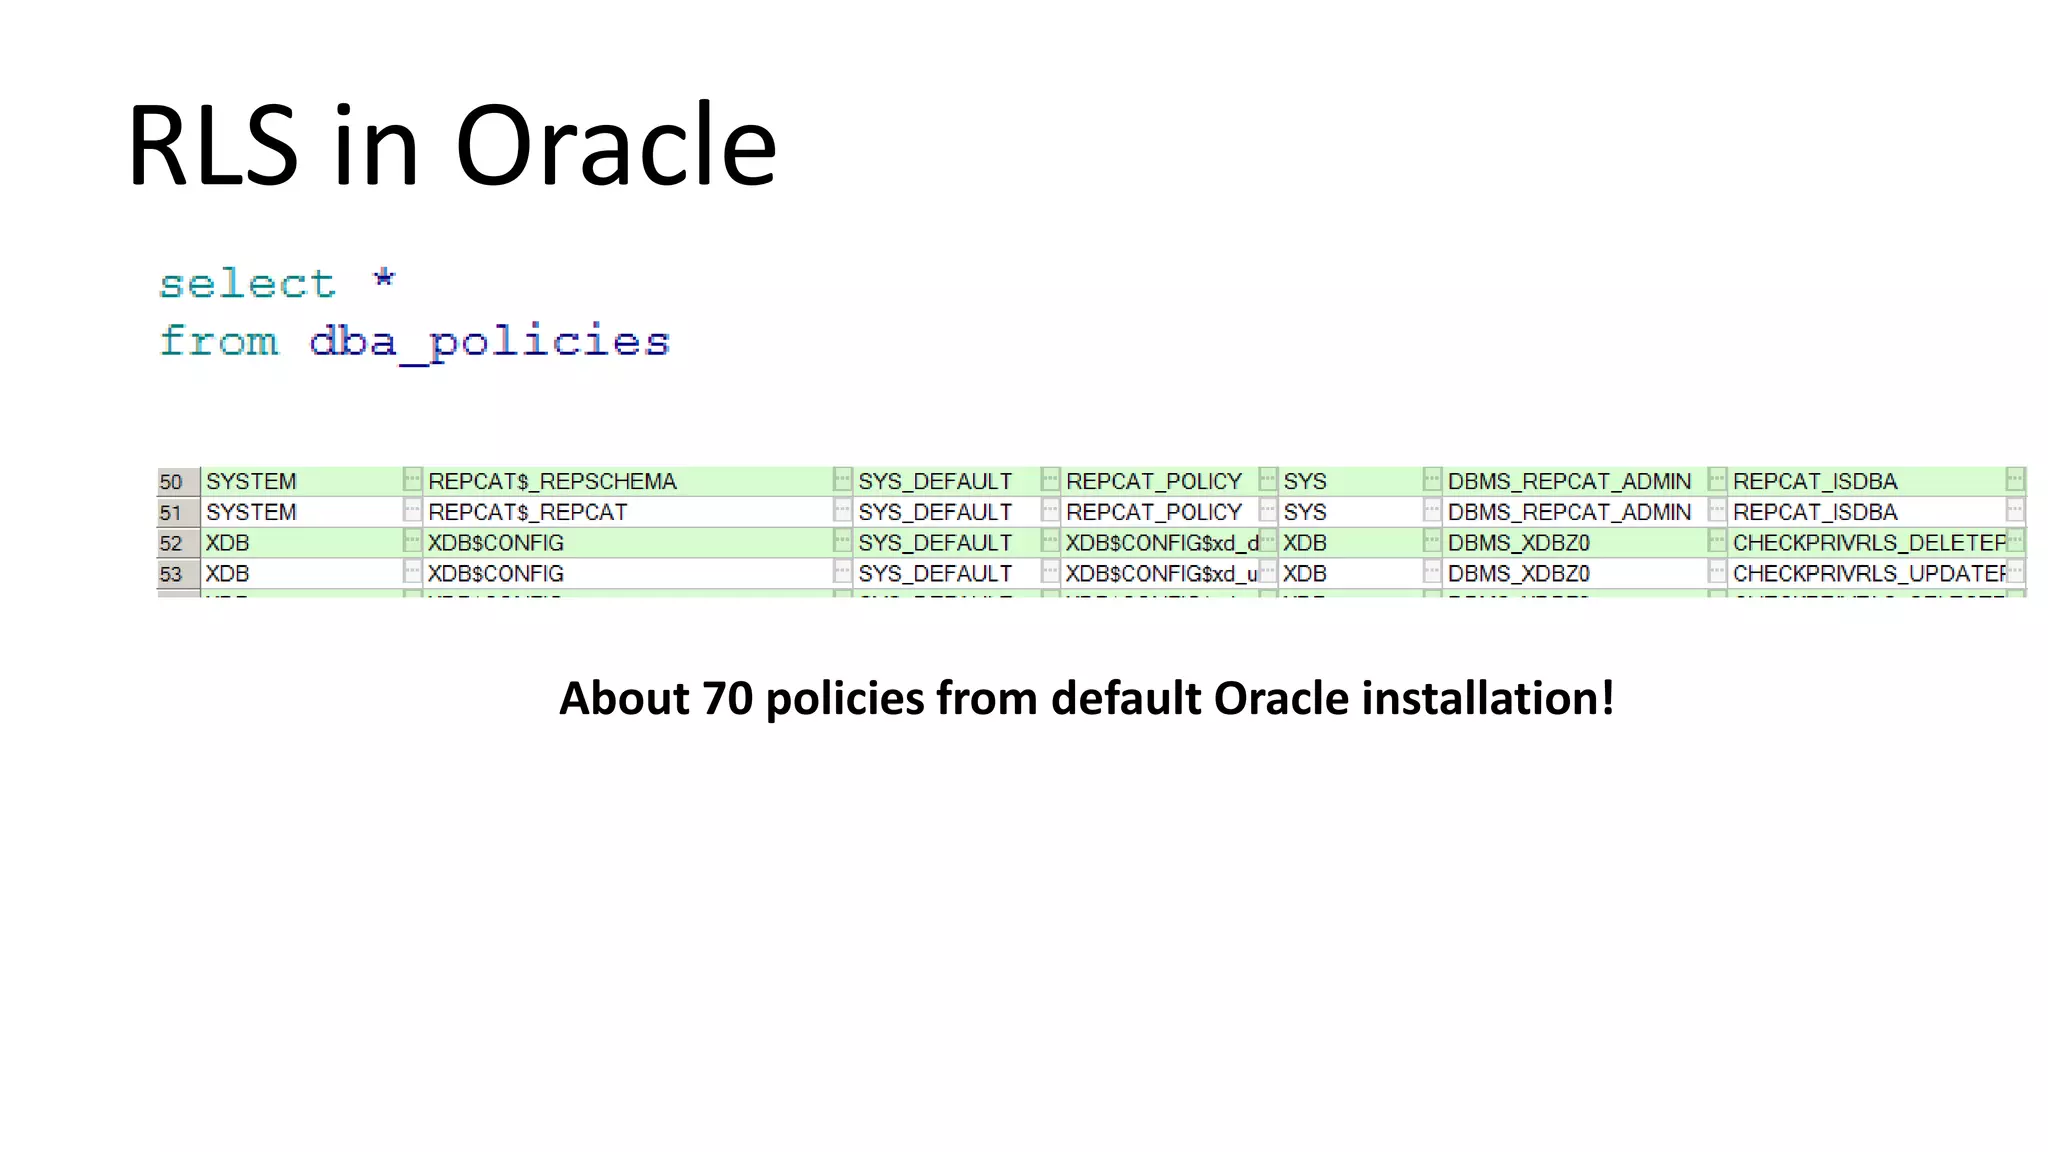Click the 'from dba_policies' query line
Image resolution: width=2048 pixels, height=1152 pixels.
[415, 343]
